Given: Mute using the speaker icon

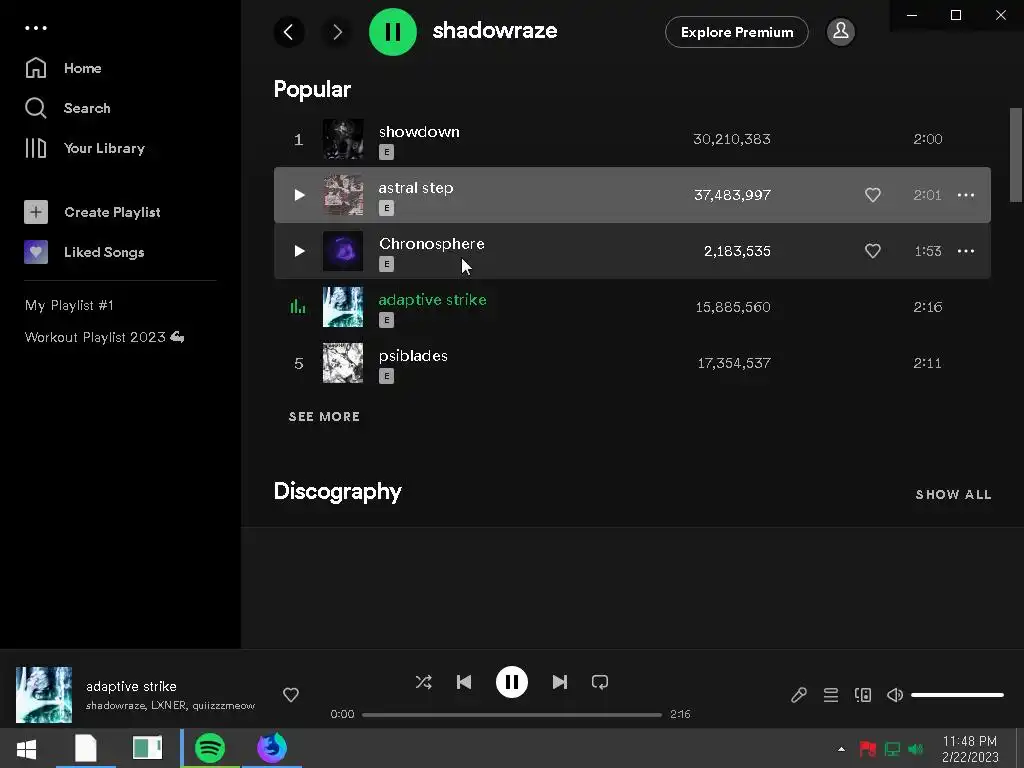Looking at the screenshot, I should pos(895,695).
